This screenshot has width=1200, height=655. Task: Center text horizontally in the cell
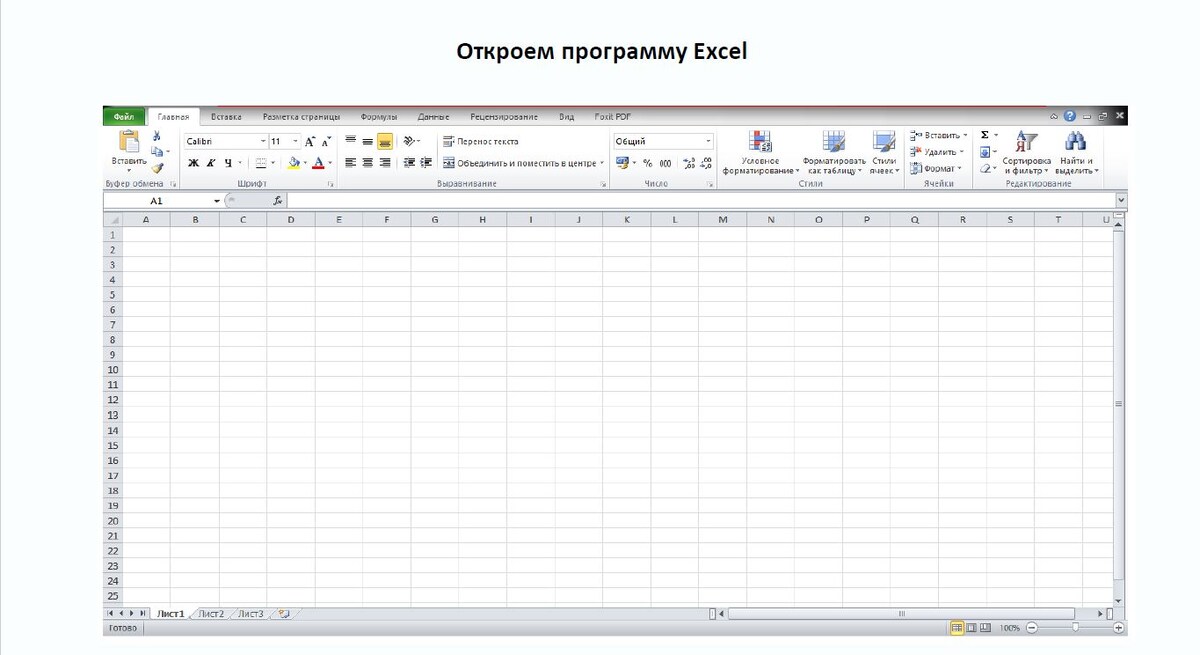point(367,163)
